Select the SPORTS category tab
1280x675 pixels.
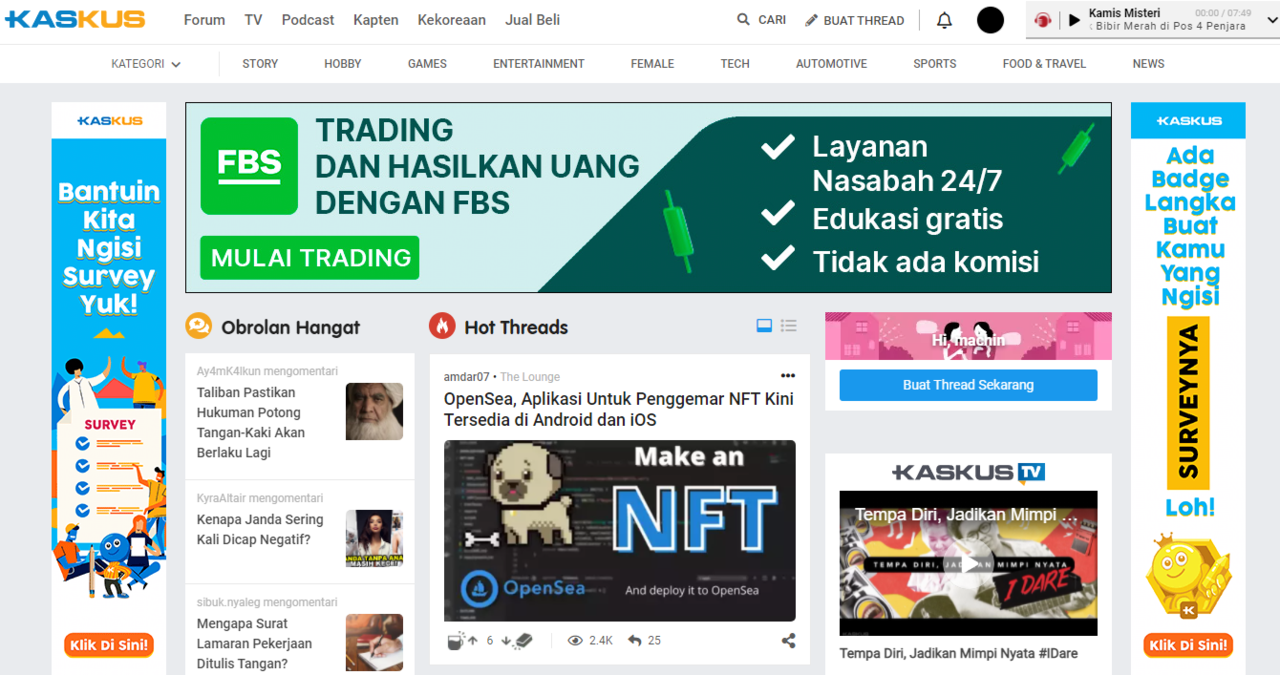point(935,63)
